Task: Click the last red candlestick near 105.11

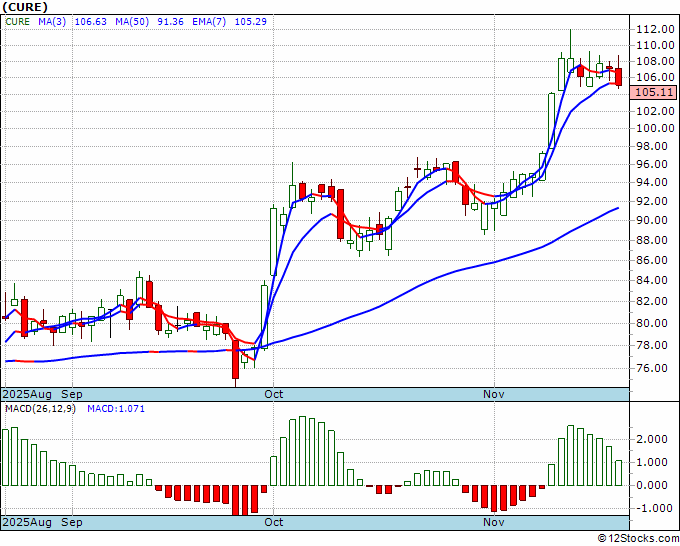Action: (x=618, y=77)
